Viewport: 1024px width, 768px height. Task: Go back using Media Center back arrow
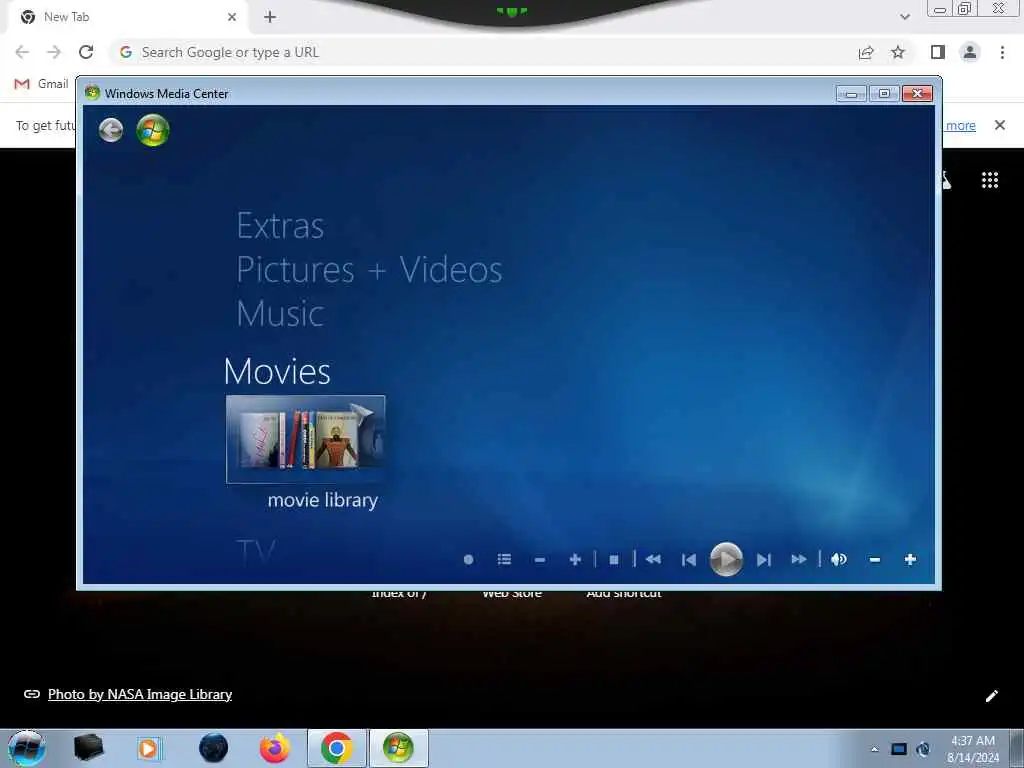111,130
